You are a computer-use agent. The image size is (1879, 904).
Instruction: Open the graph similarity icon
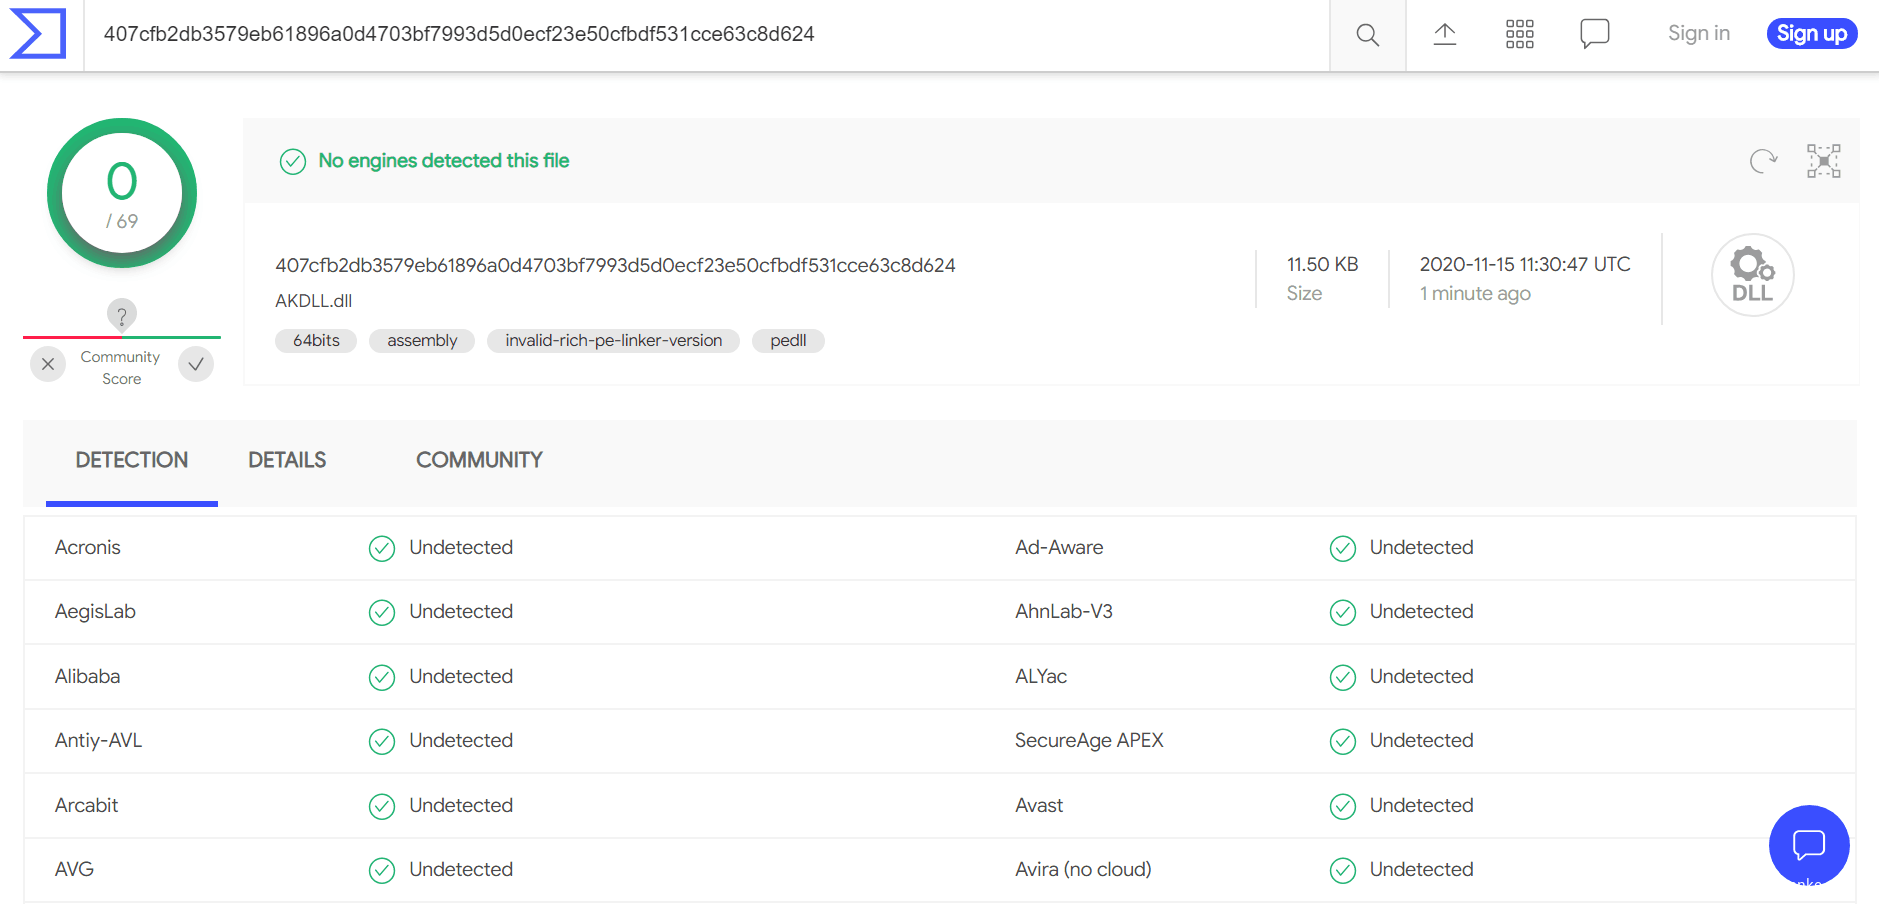click(1823, 161)
